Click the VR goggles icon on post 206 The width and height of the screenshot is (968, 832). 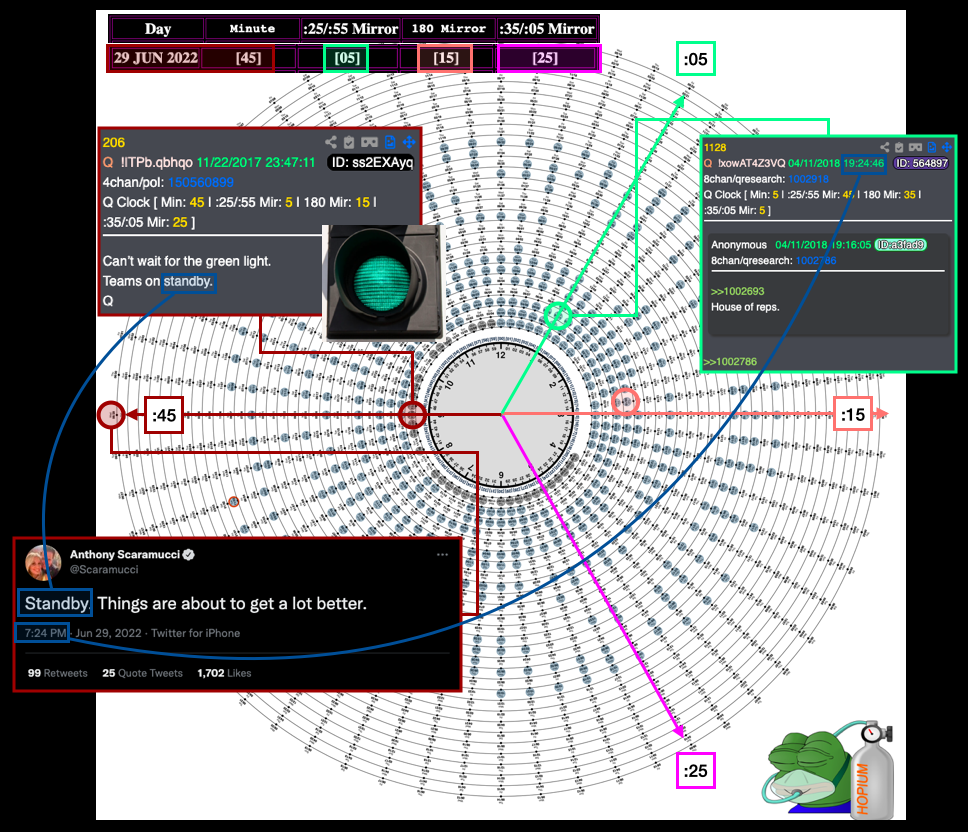tap(369, 142)
